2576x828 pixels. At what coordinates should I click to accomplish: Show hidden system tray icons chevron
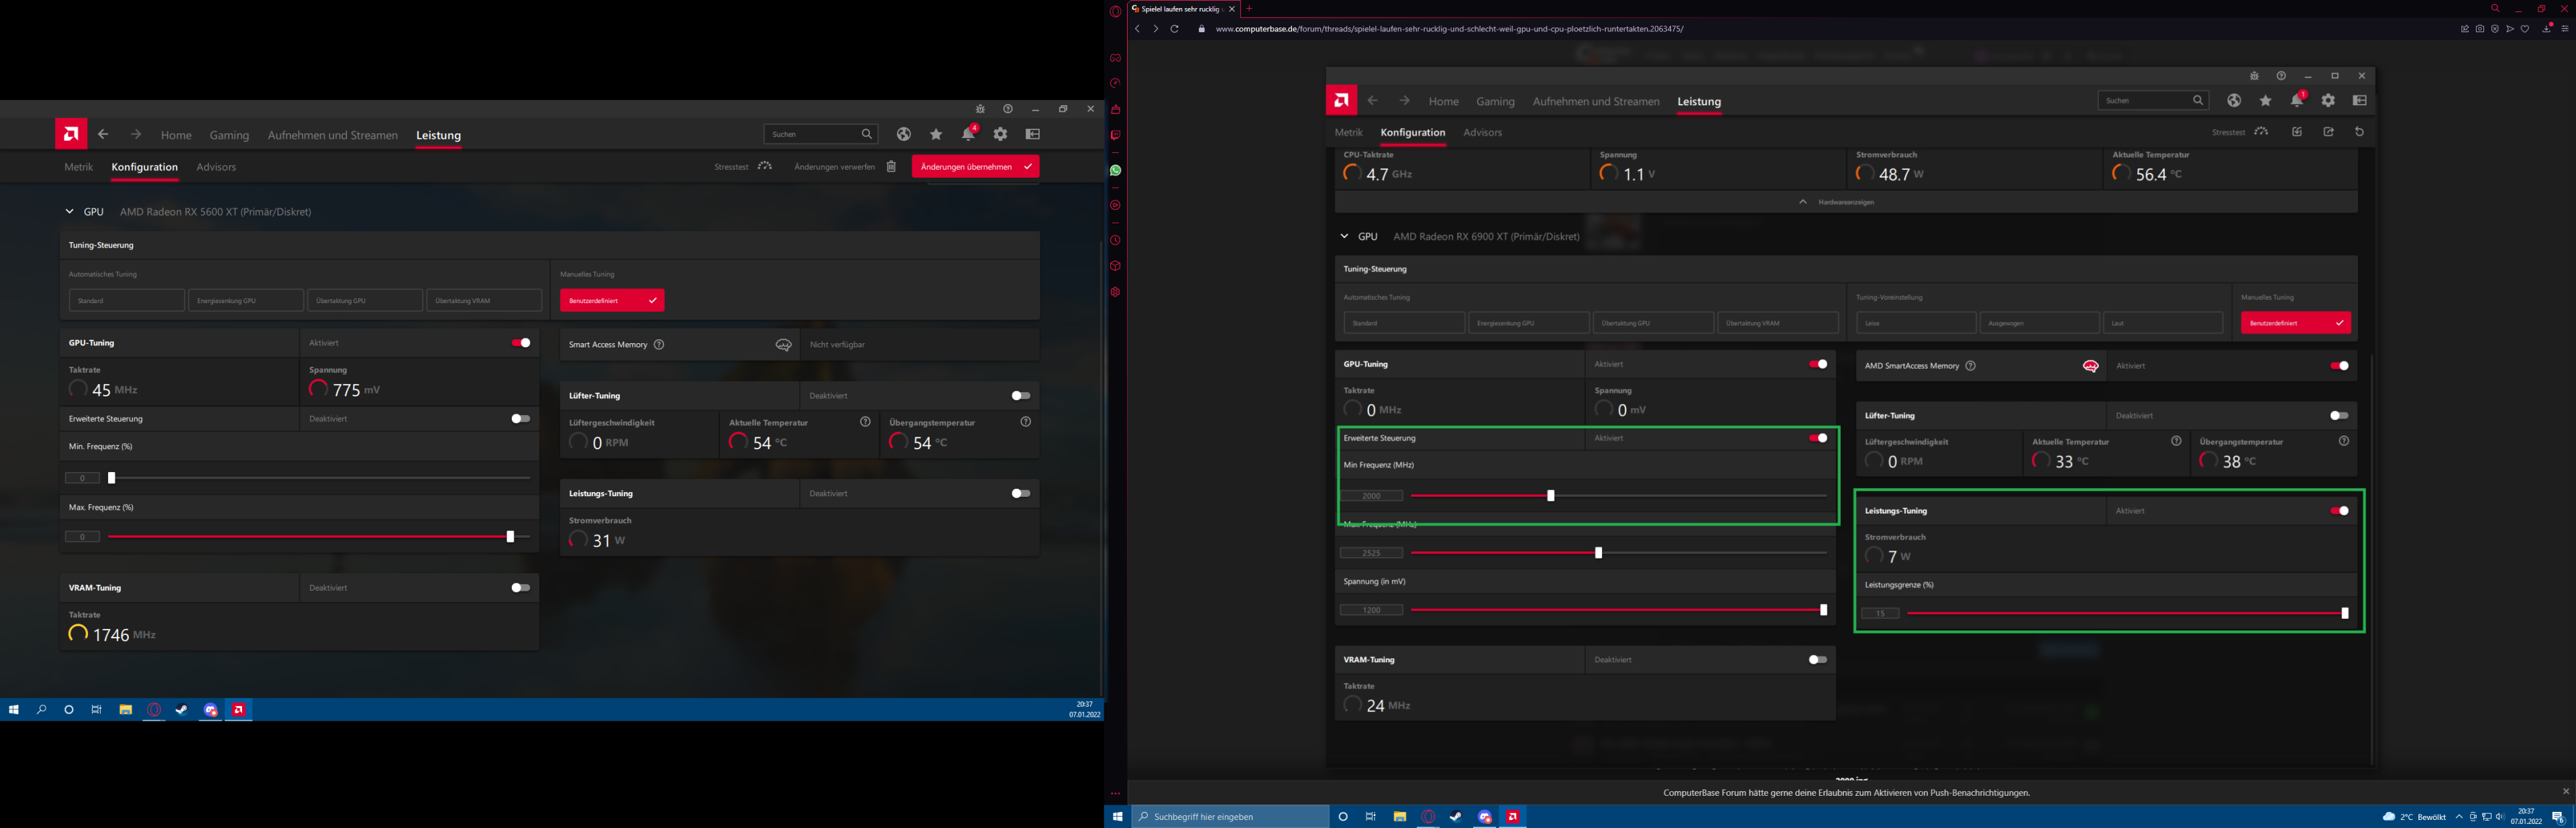pos(2459,817)
